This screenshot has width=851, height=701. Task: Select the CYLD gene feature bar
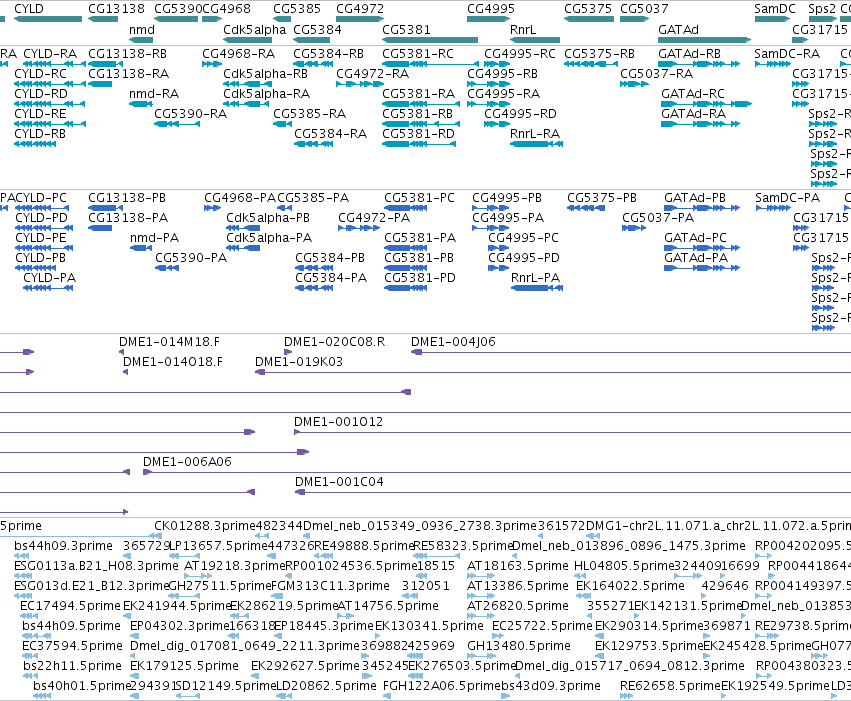coord(48,19)
